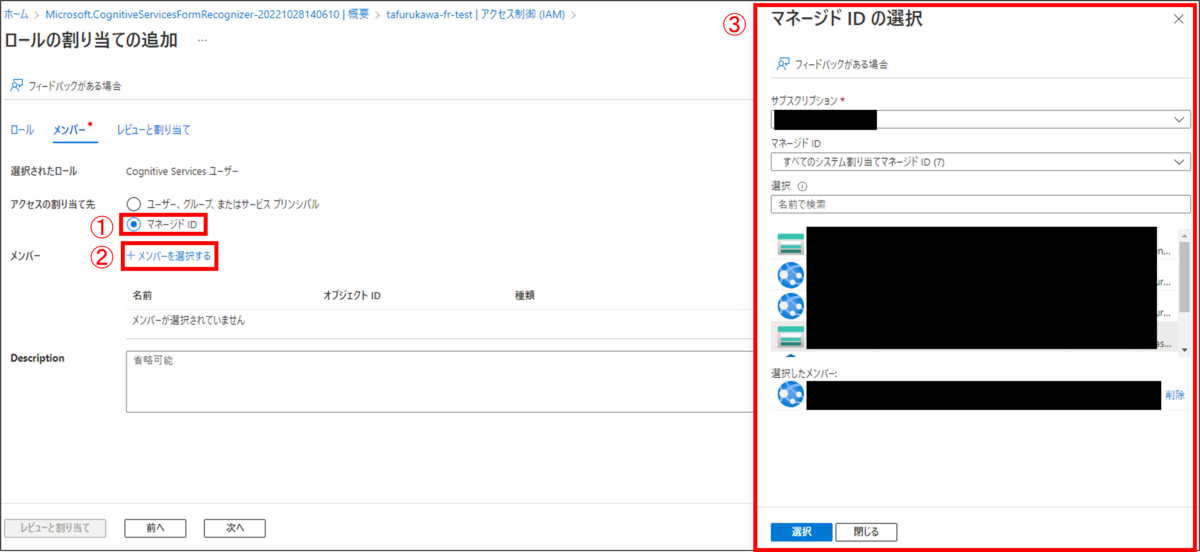Go to ホーム in the breadcrumb

coord(16,15)
